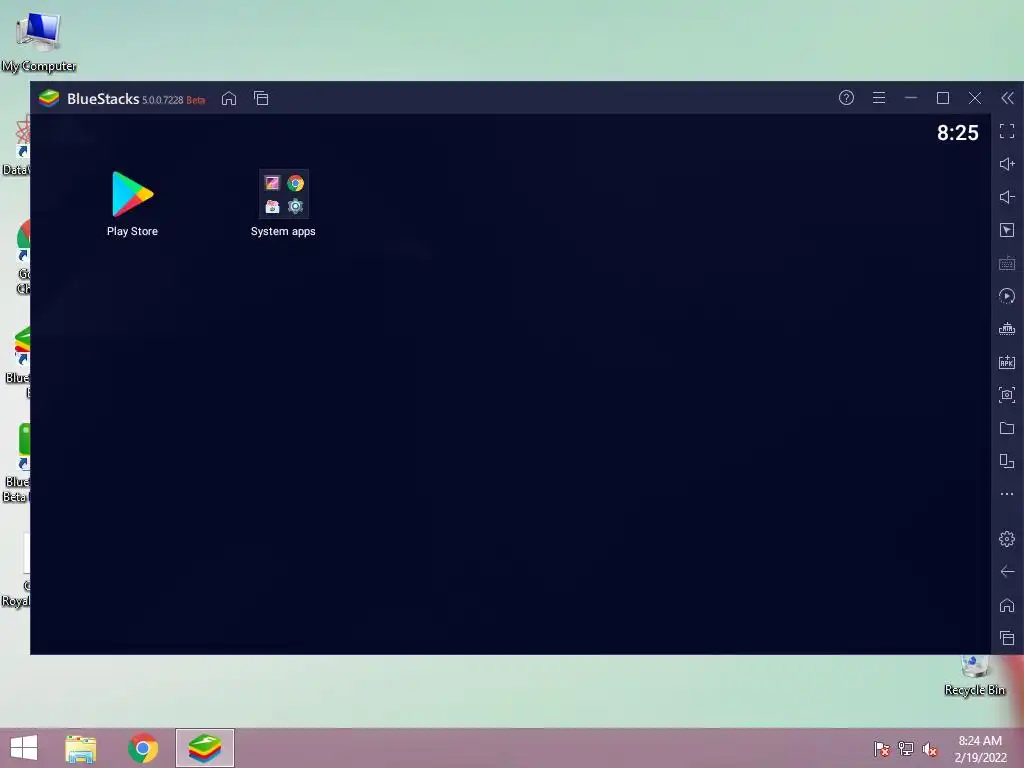Image resolution: width=1024 pixels, height=768 pixels.
Task: Open the media folder
Action: [x=1007, y=428]
